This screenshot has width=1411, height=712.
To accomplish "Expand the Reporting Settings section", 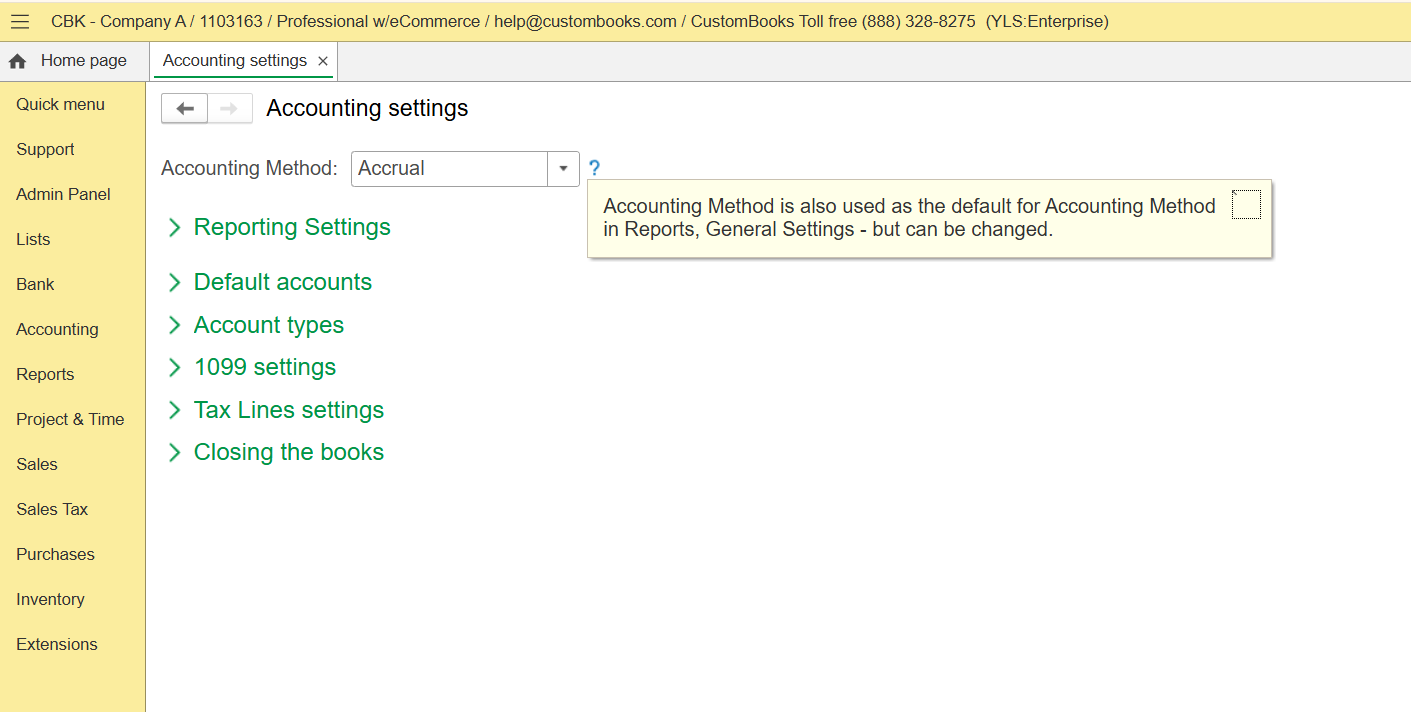I will (291, 227).
